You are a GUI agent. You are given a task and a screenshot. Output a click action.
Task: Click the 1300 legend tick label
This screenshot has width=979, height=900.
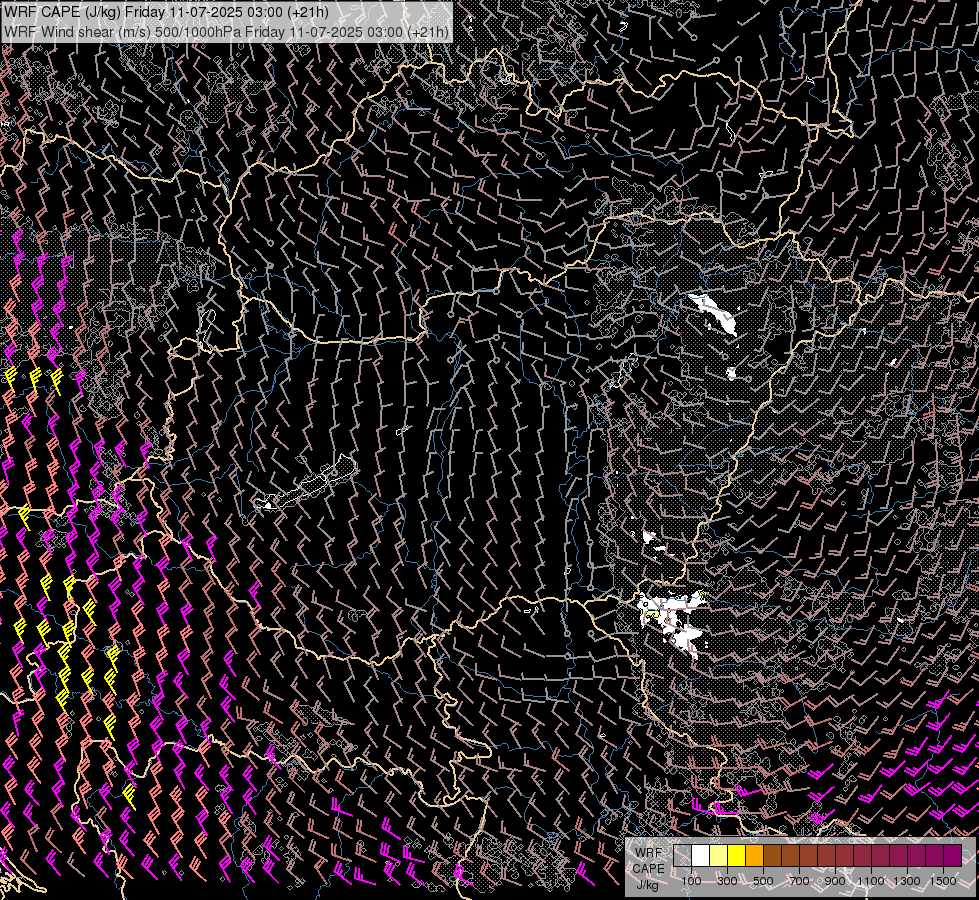(x=907, y=881)
